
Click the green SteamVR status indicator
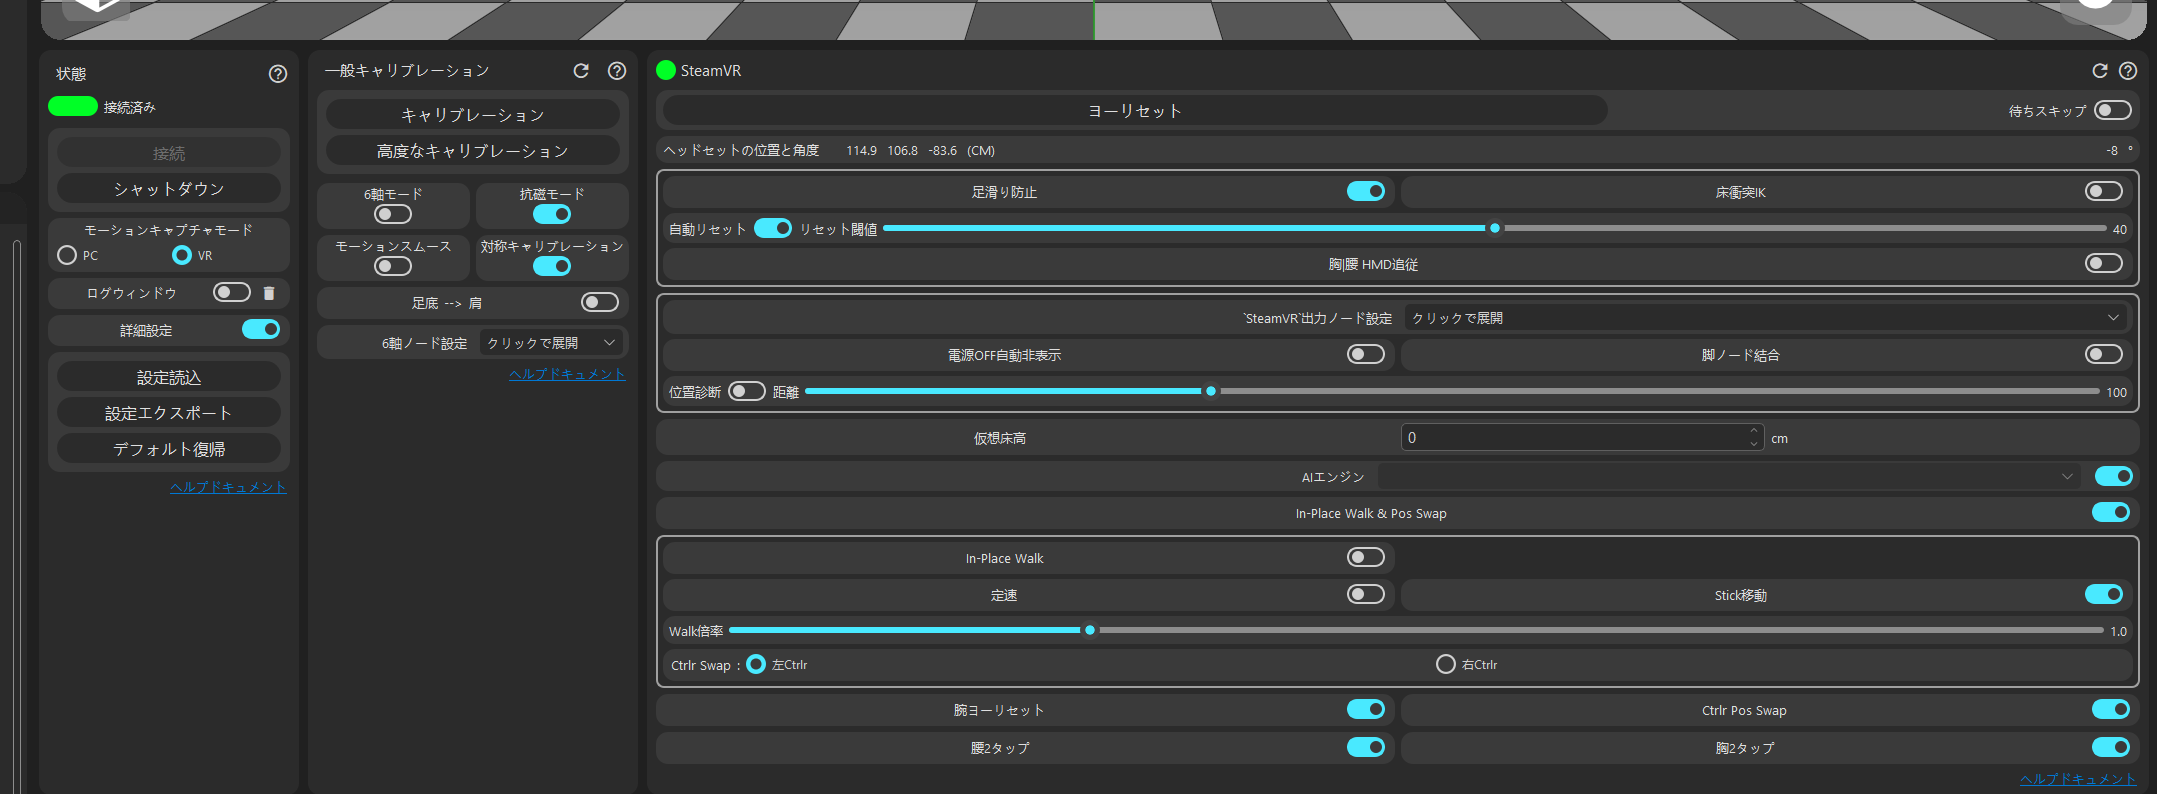point(666,70)
